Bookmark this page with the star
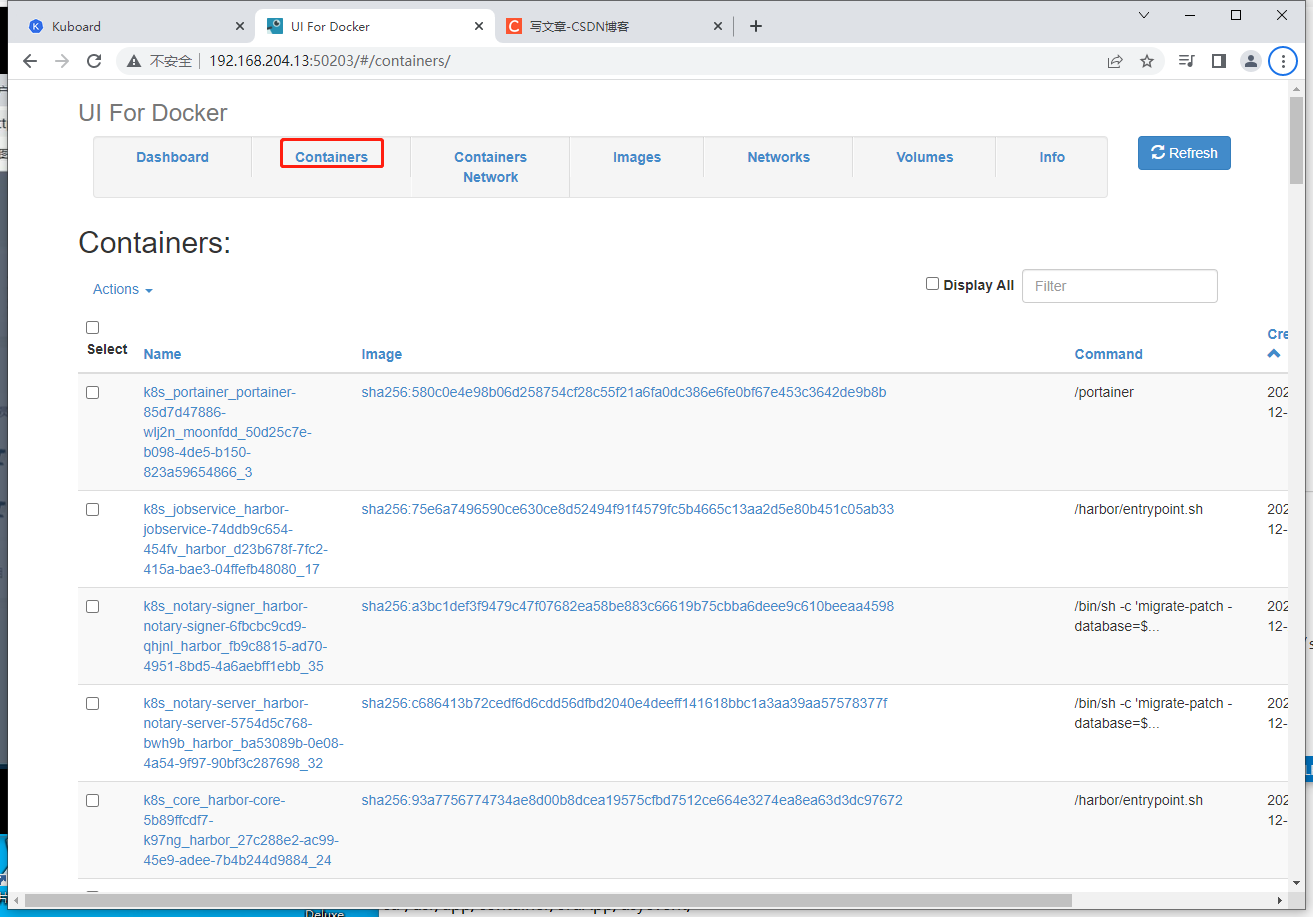 click(x=1147, y=61)
